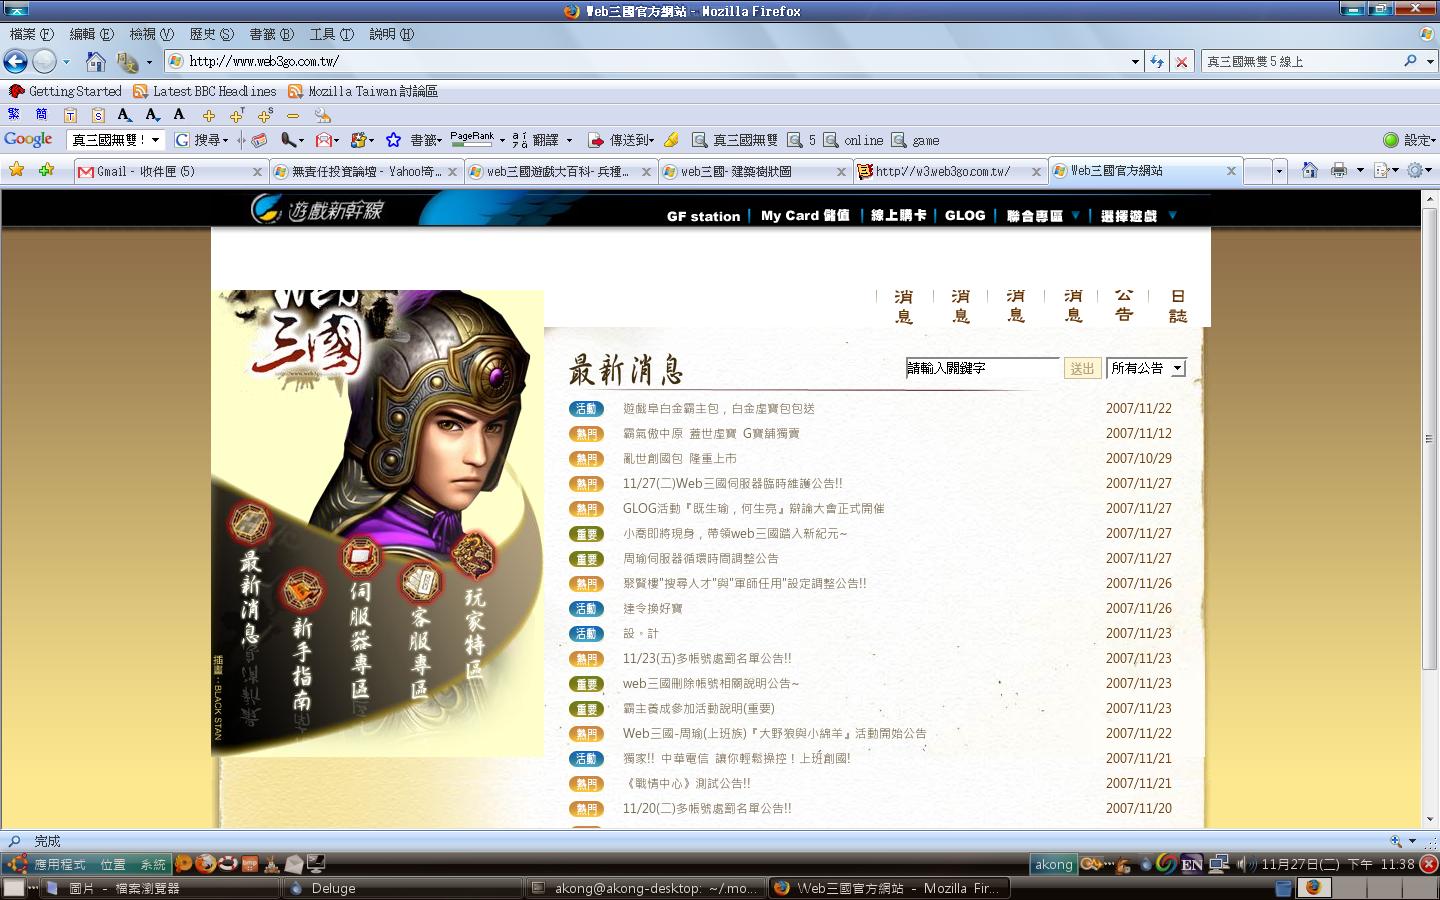Open the 編輯 (E) menu
Viewport: 1440px width, 900px height.
pyautogui.click(x=92, y=34)
